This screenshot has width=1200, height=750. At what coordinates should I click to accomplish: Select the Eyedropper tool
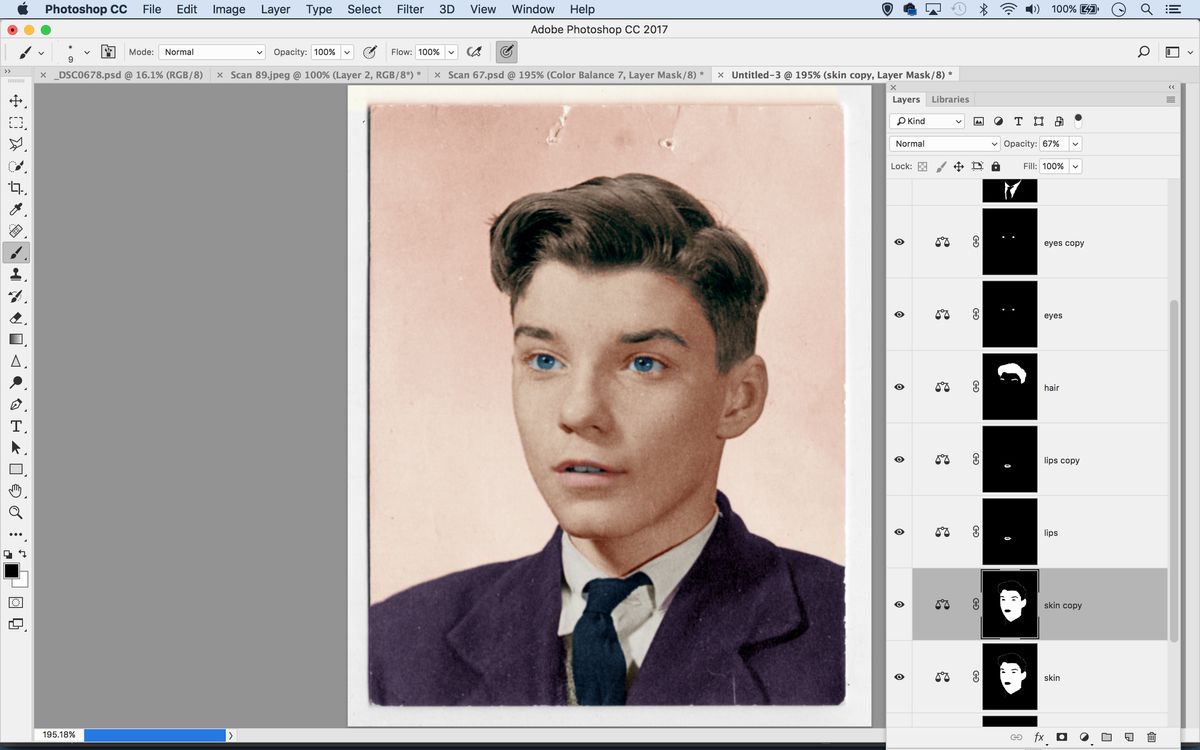(16, 209)
